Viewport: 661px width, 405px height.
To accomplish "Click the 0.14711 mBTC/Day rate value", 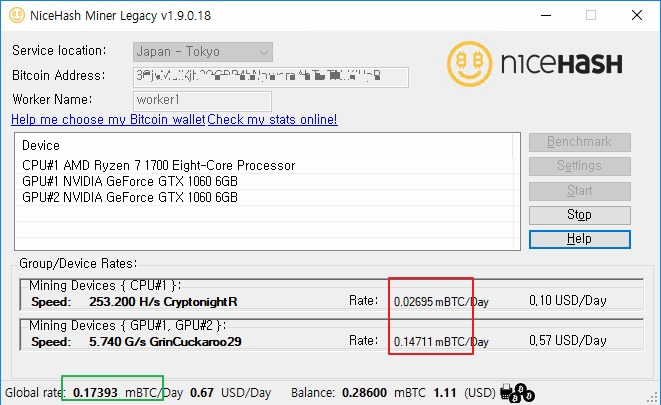I will [x=441, y=342].
